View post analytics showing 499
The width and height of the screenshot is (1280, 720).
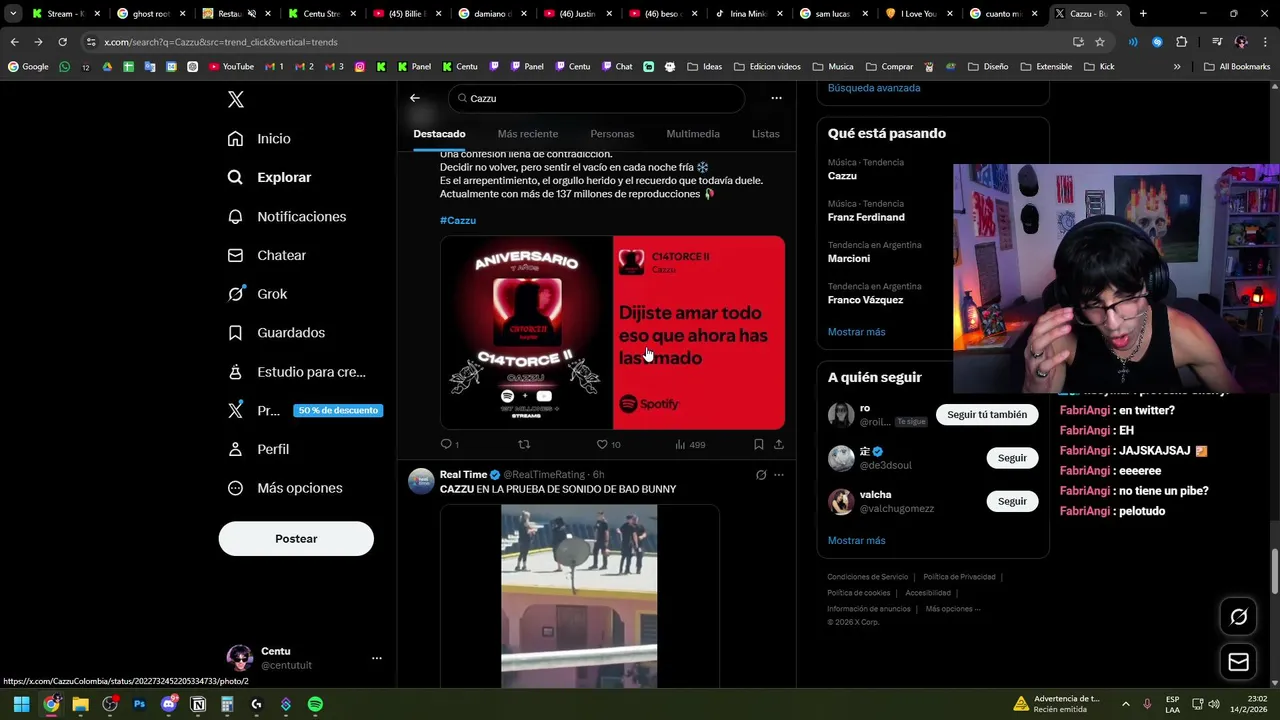click(x=690, y=444)
